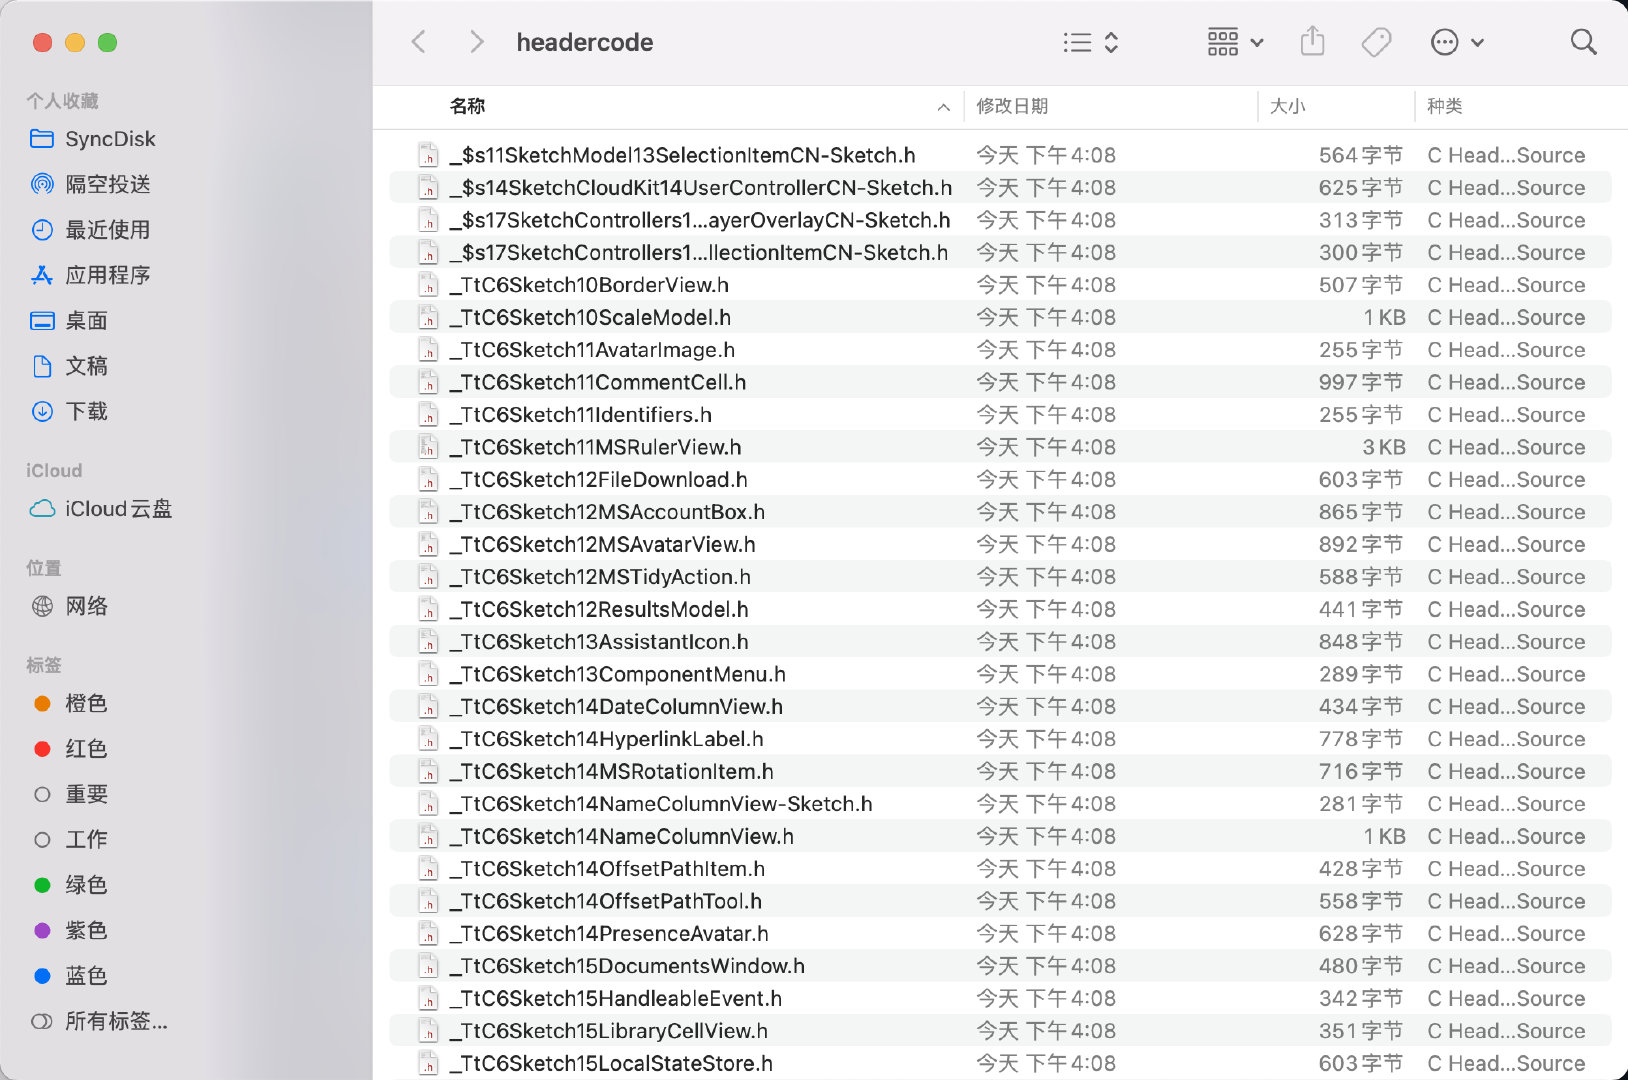Screen dimensions: 1628x1080
Task: Click the 997 字节 size cell
Action: click(1361, 382)
